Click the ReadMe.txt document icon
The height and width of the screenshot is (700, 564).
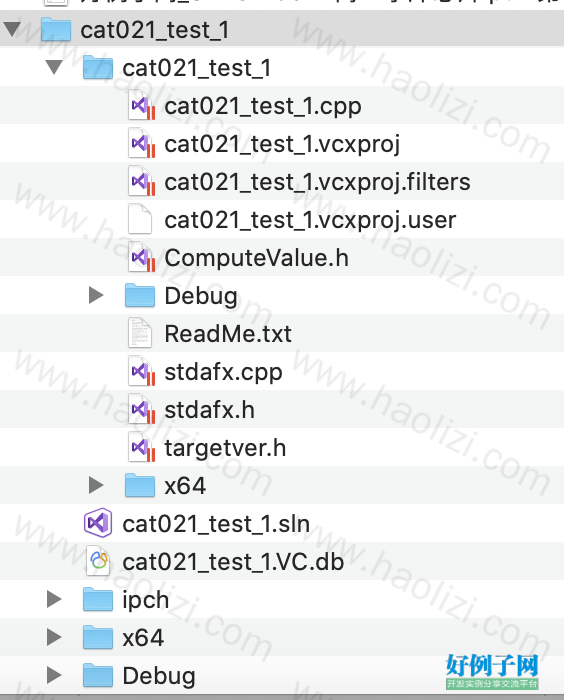coord(140,333)
